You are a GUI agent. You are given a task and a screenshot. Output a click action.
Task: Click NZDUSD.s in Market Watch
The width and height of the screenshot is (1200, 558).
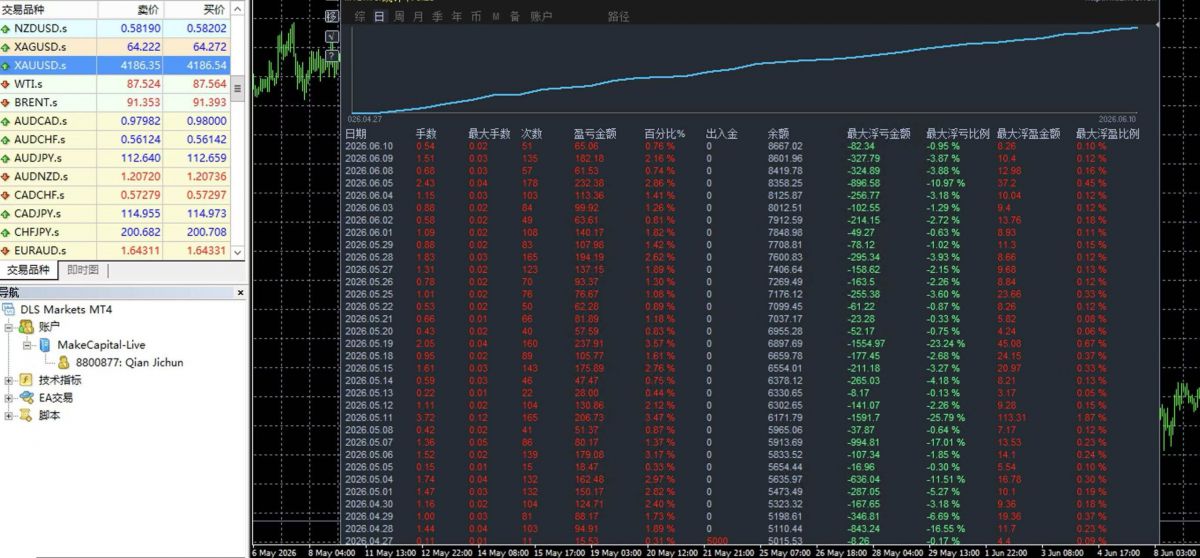click(x=115, y=28)
